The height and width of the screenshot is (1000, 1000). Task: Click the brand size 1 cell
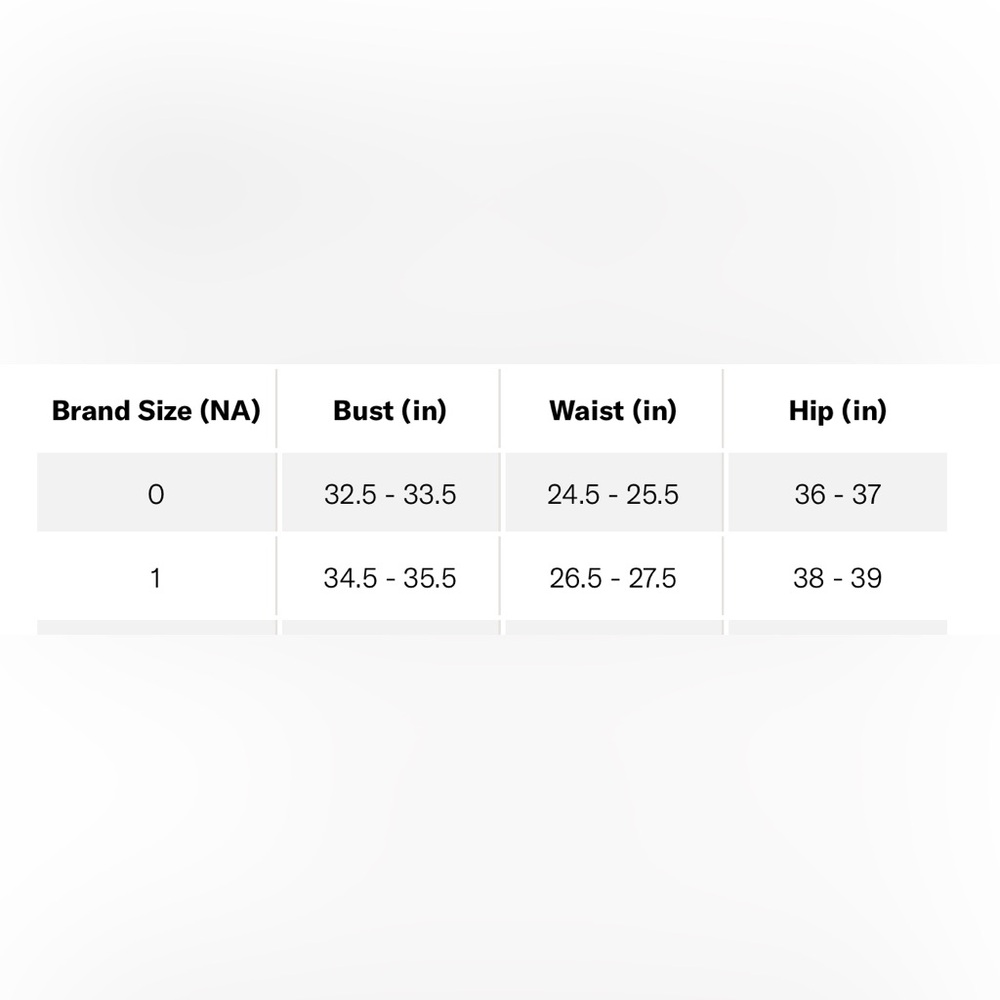pyautogui.click(x=156, y=577)
